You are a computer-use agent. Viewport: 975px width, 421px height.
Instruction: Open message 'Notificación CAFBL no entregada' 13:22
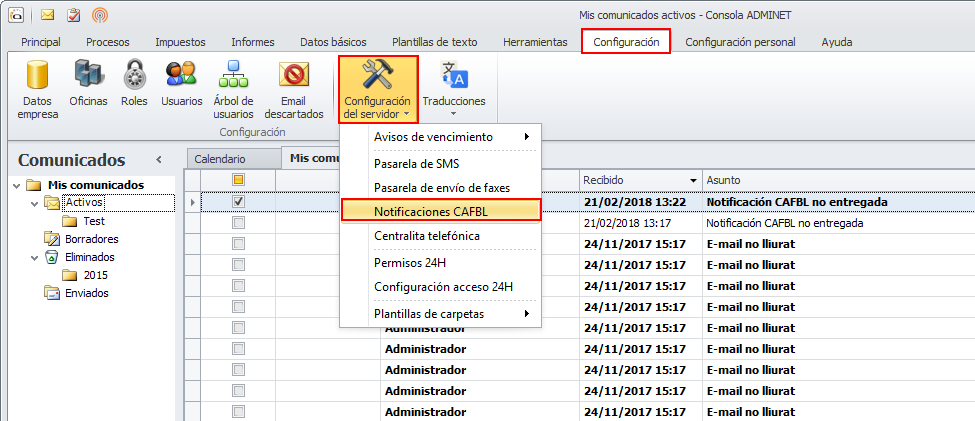tap(797, 202)
